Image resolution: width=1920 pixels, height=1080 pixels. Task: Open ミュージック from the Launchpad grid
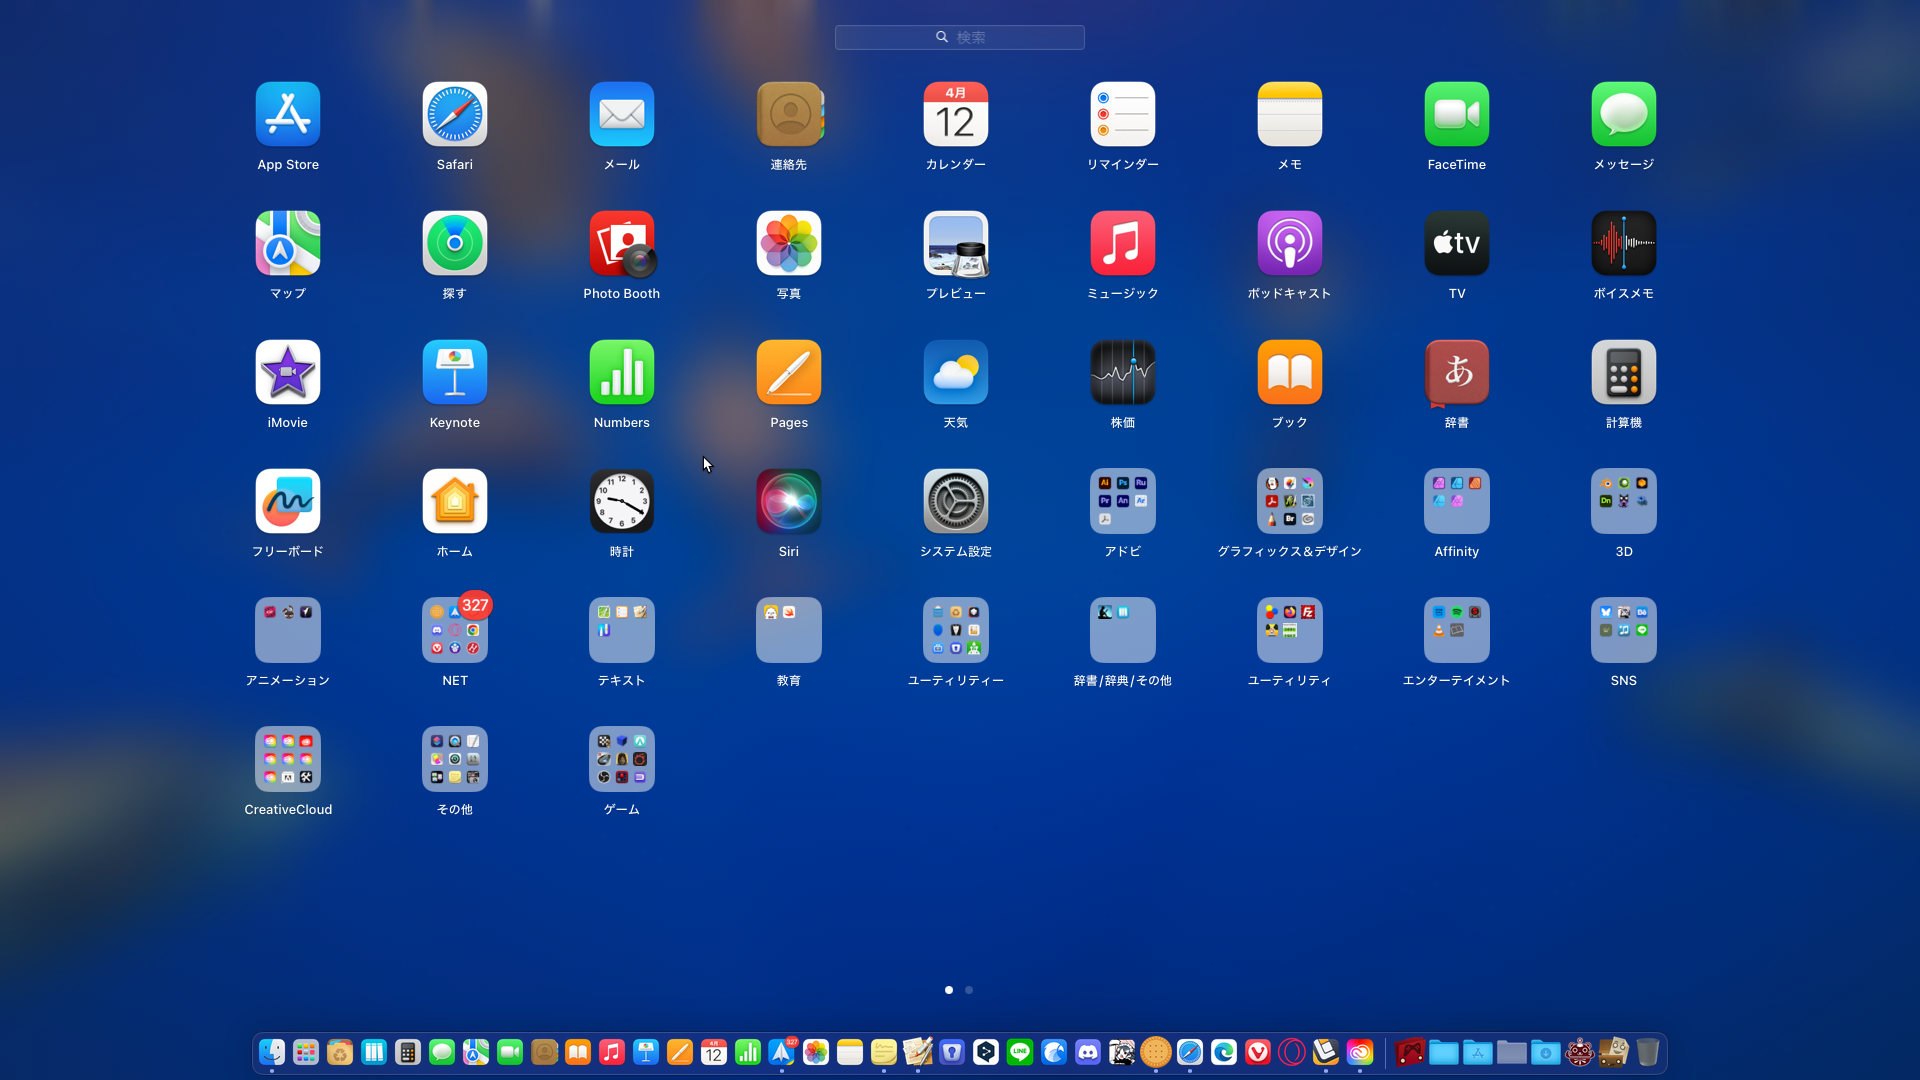pyautogui.click(x=1123, y=243)
